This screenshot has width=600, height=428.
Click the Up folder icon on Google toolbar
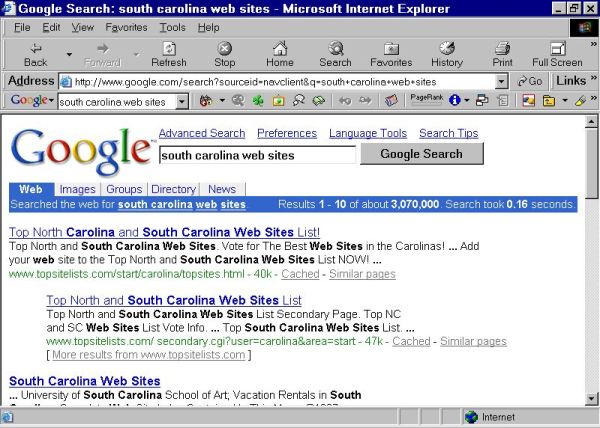[x=549, y=101]
